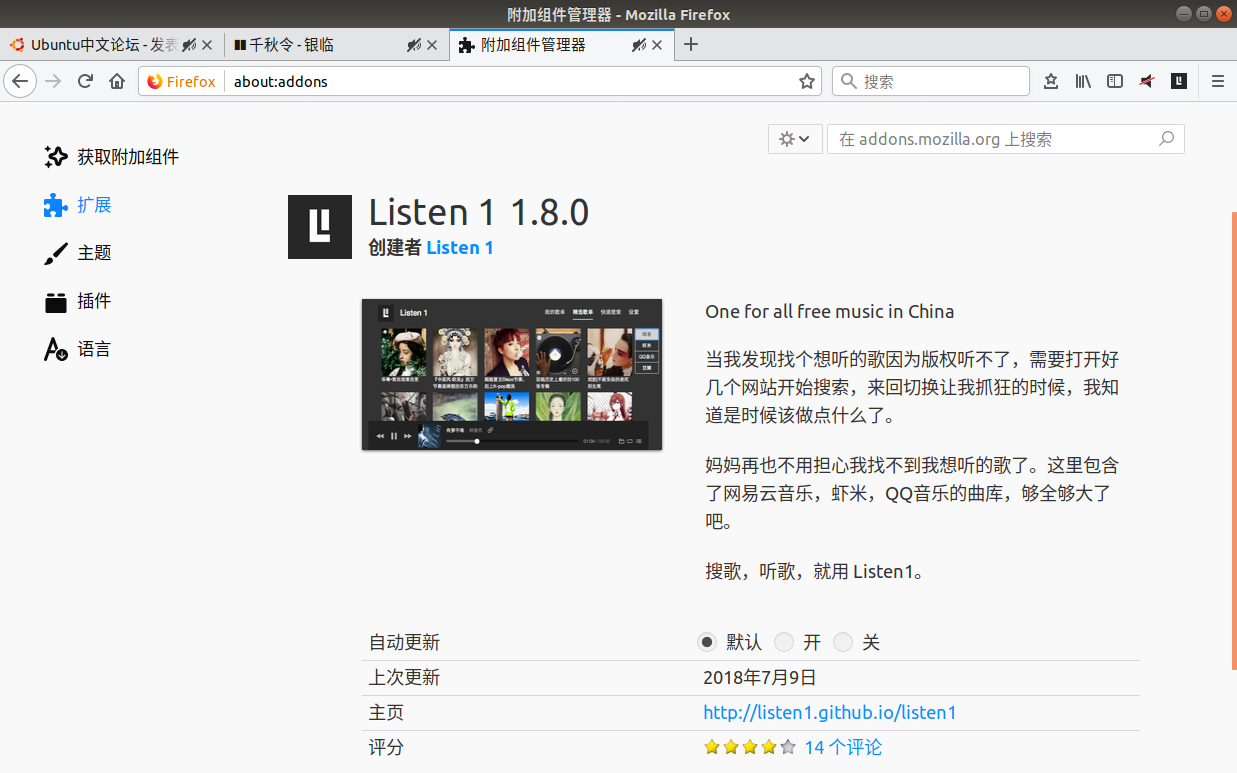Click the Listen 1 1.8.0 title
Screen dimensions: 1237x773
point(479,212)
